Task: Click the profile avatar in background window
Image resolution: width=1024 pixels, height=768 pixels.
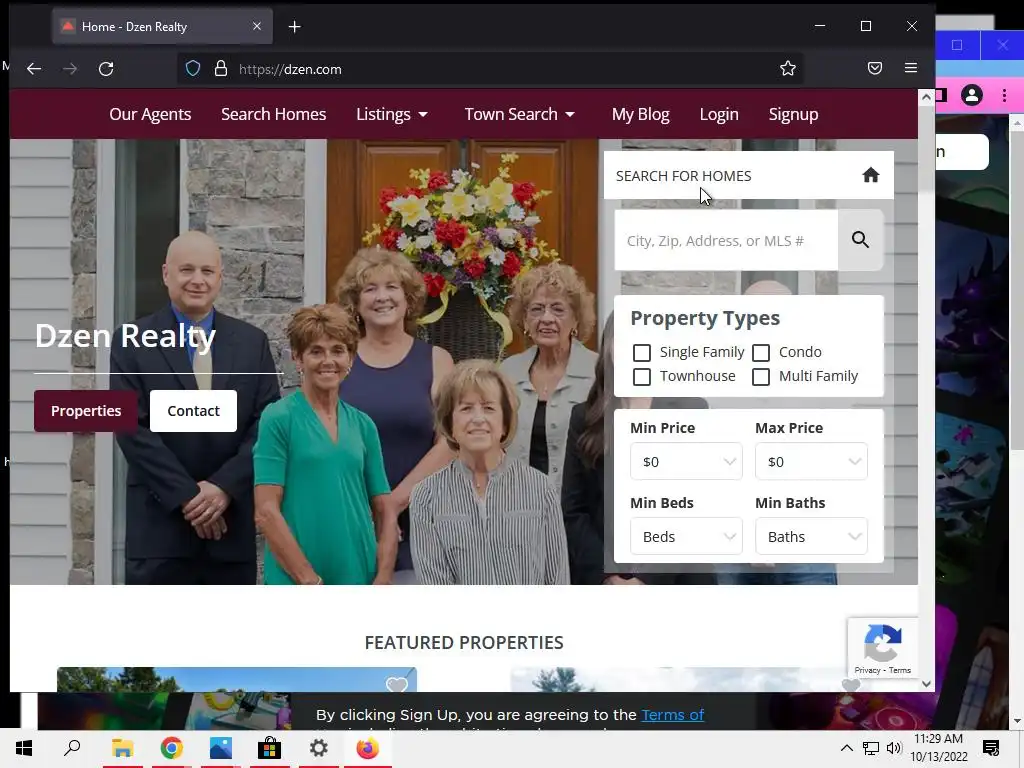Action: [972, 95]
